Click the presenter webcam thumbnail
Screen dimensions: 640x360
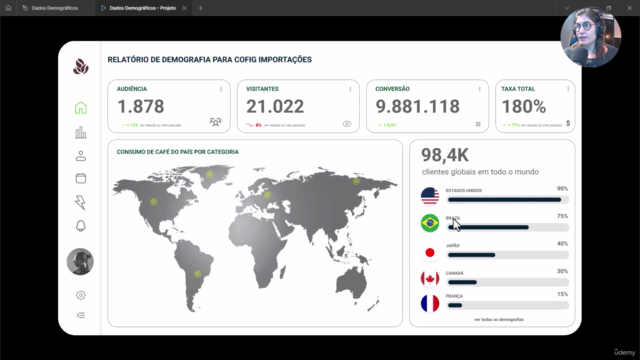591,37
